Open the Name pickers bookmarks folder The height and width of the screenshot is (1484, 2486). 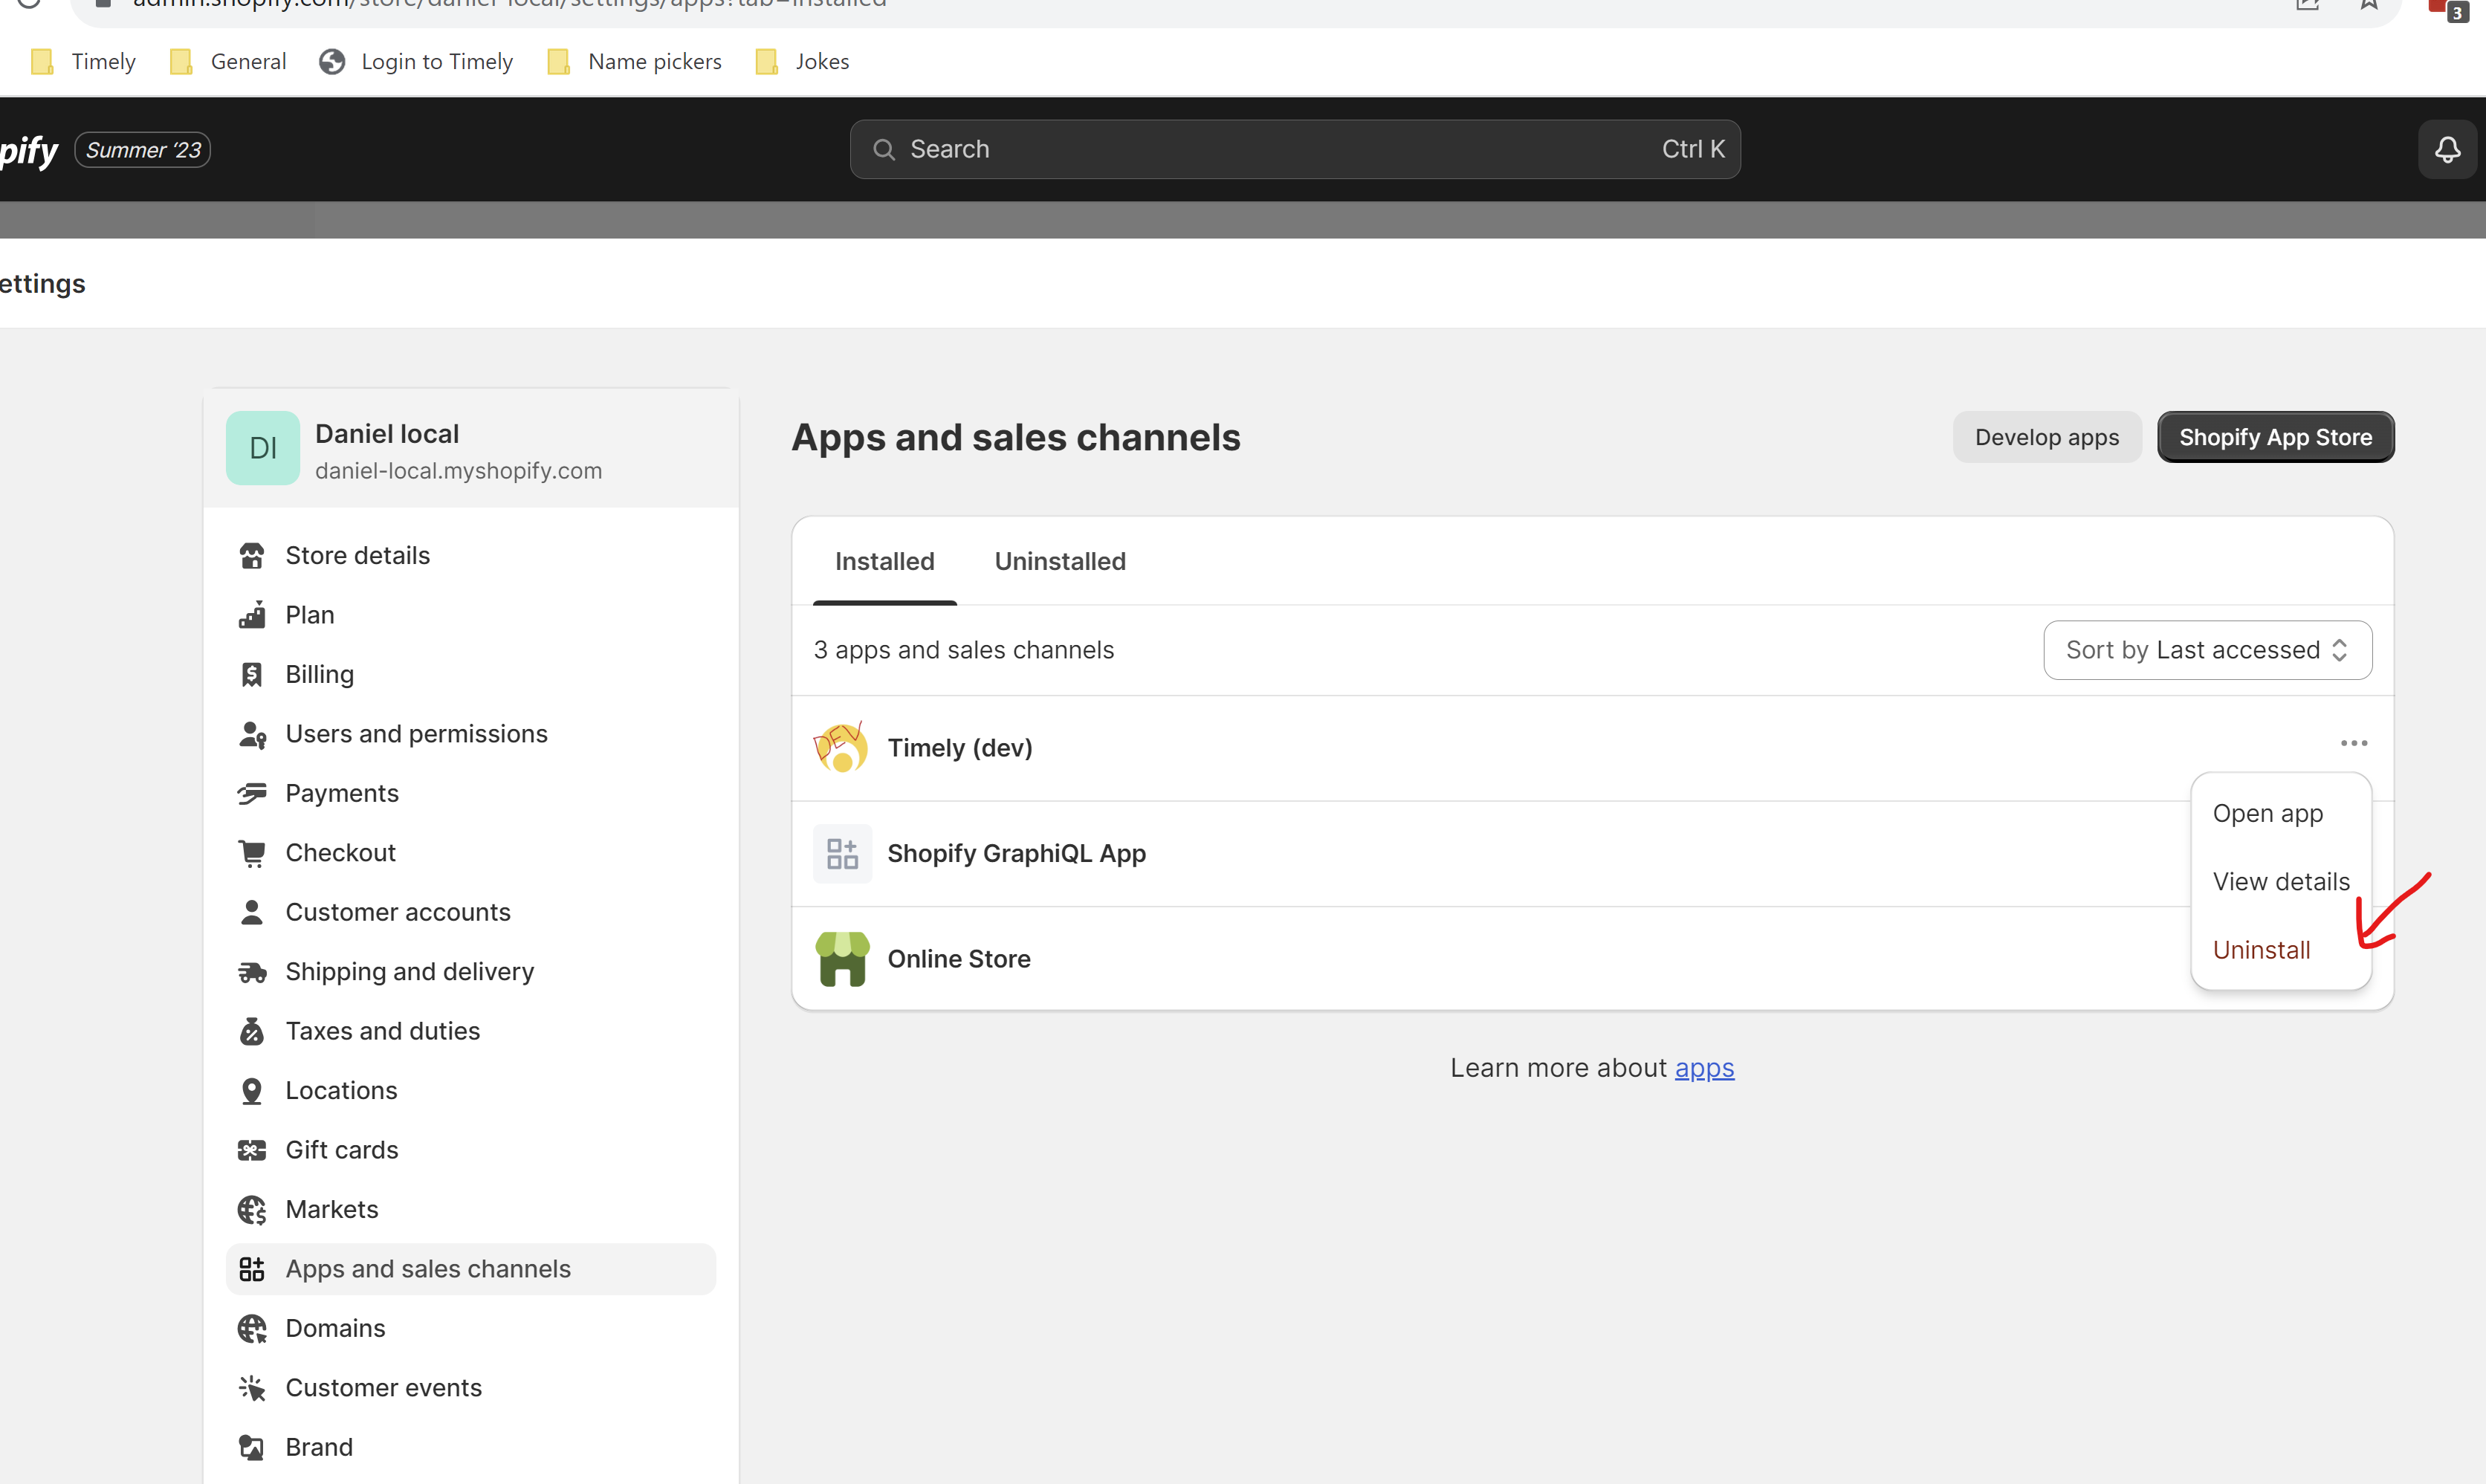(x=635, y=62)
